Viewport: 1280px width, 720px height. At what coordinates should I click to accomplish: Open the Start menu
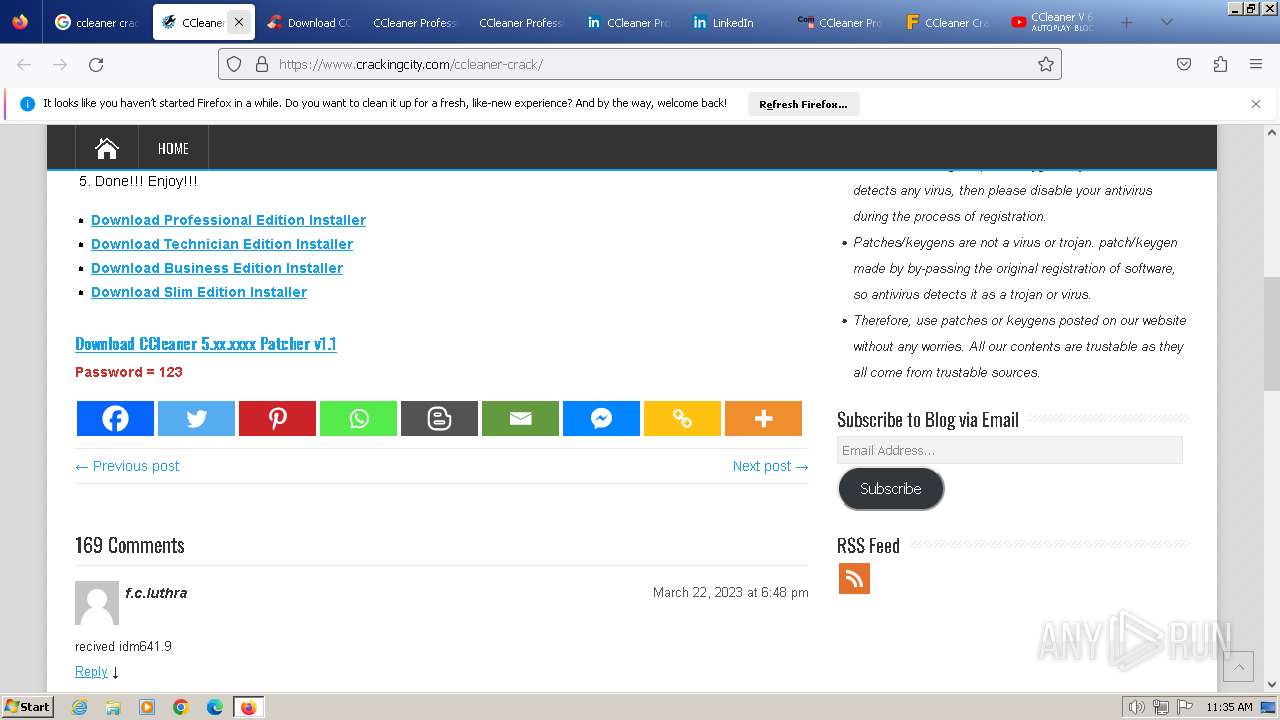point(28,707)
